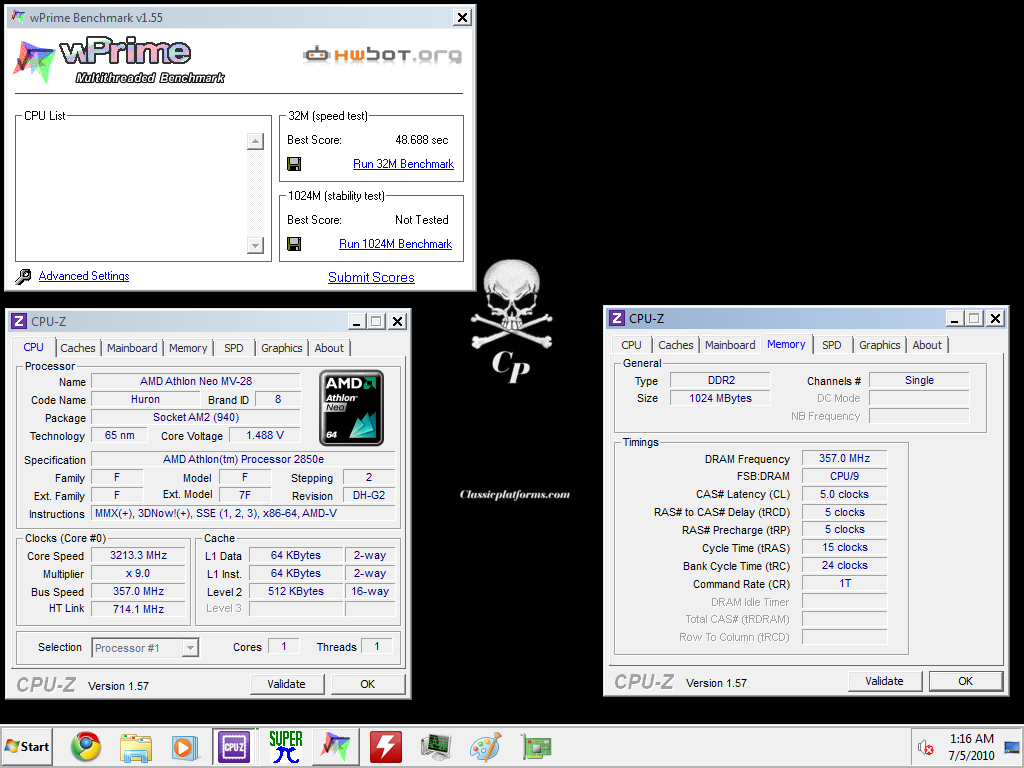Open Google Chrome from the taskbar

86,746
